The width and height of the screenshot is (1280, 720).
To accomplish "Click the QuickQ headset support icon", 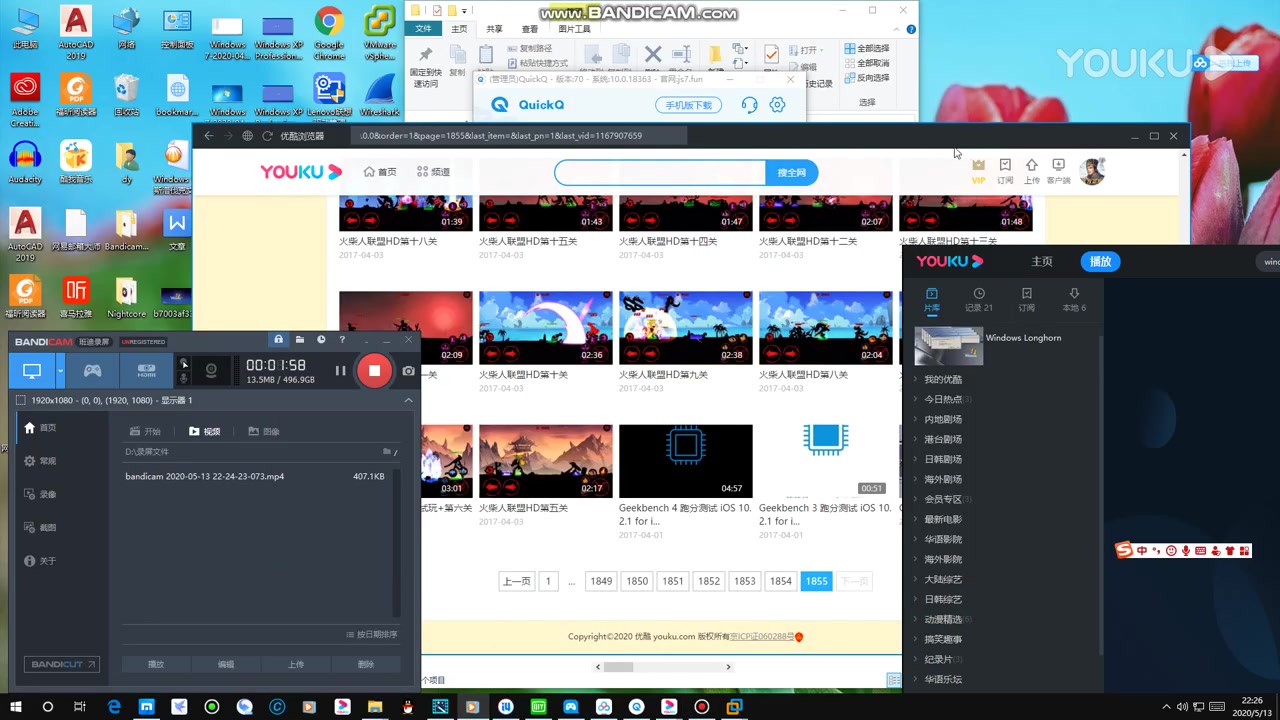I will point(749,105).
